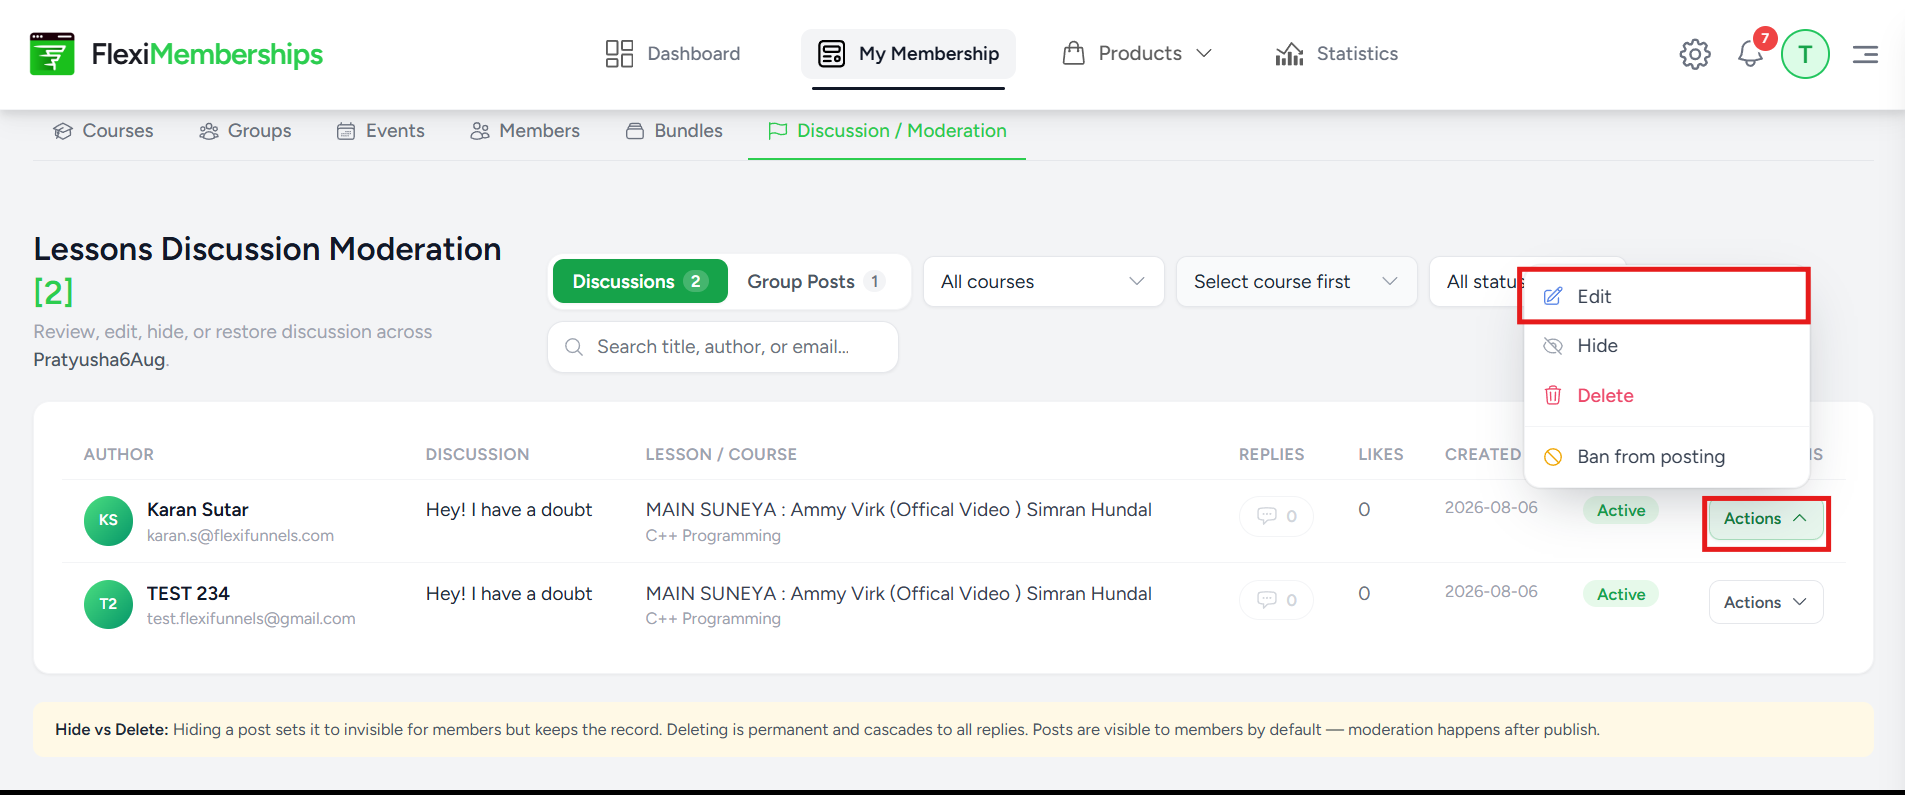Click the Active status badge for TEST 234
Screen dimensions: 1905x795
tap(1621, 594)
